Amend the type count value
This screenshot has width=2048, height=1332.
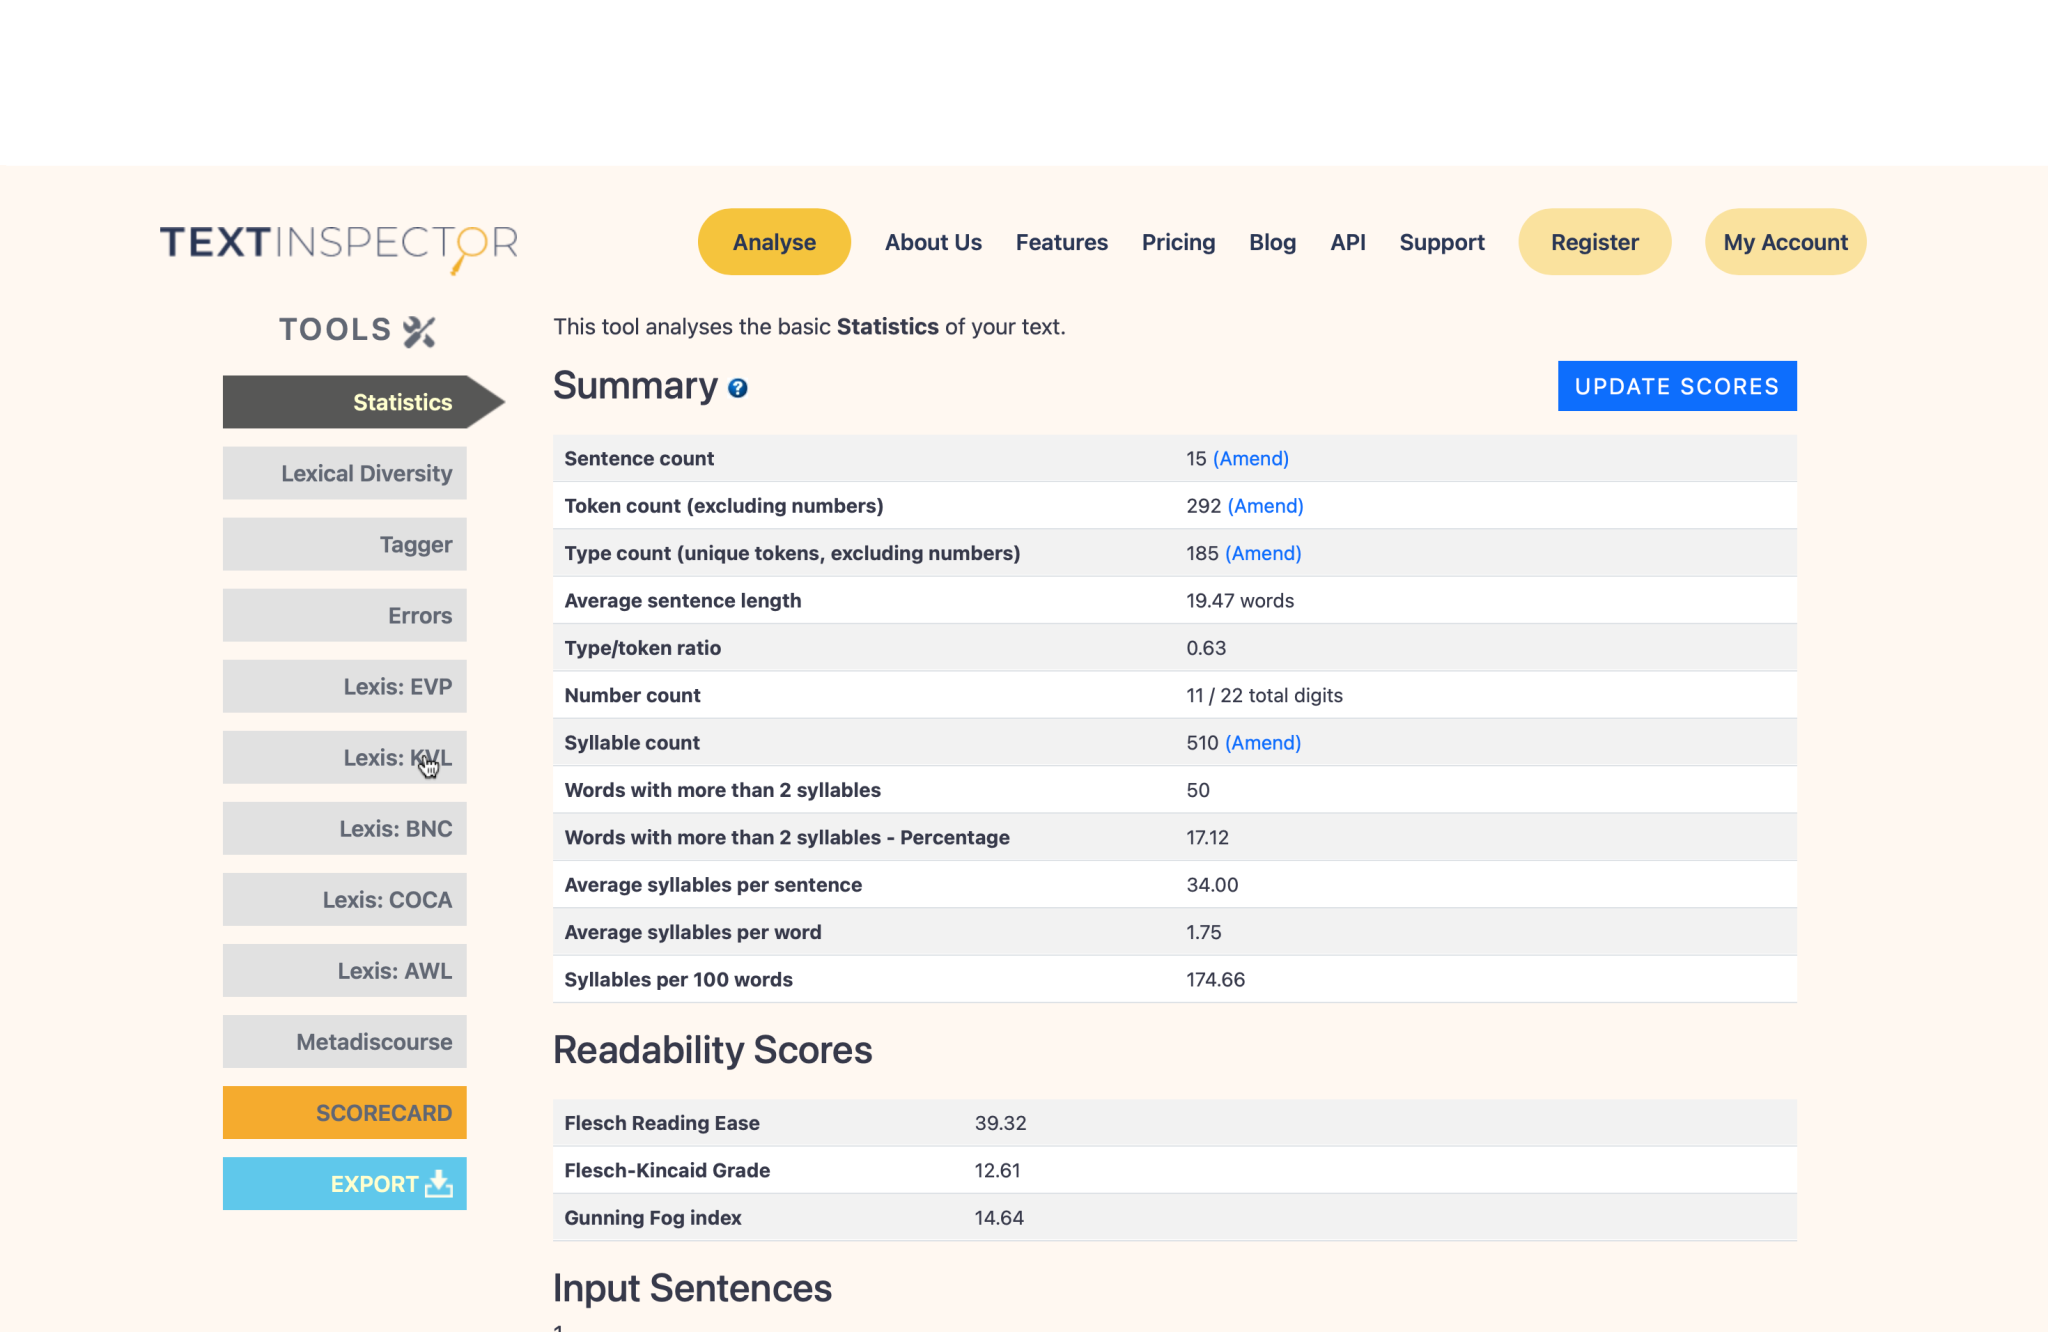pos(1262,554)
